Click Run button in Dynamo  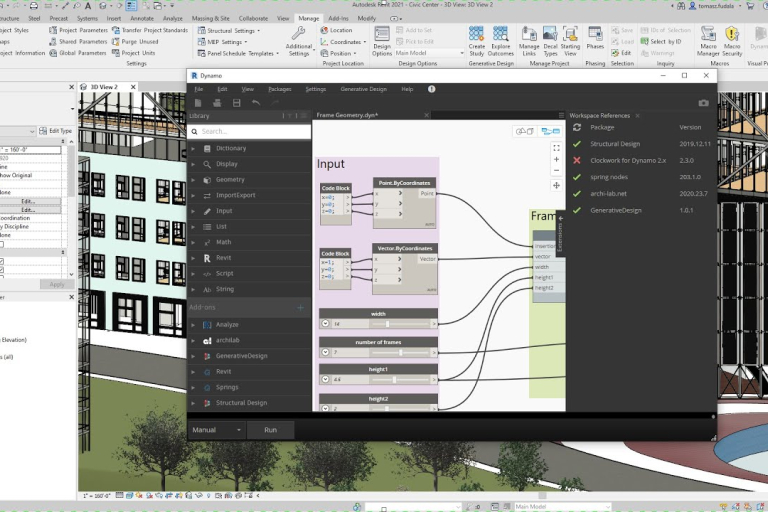click(x=270, y=430)
